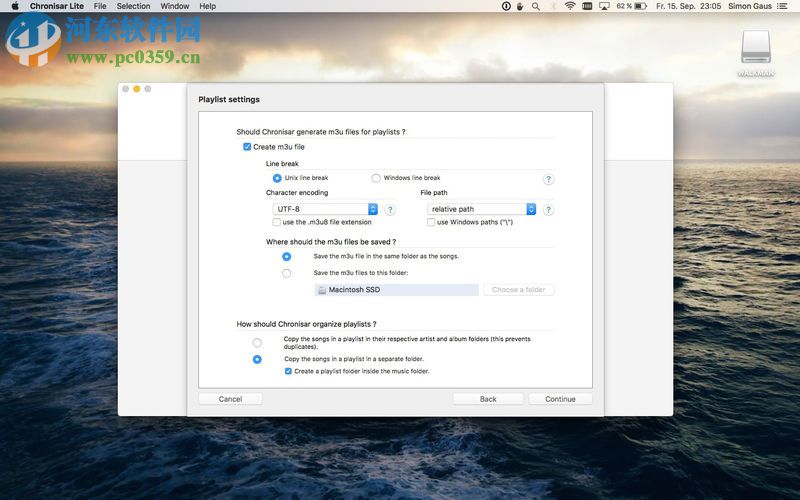The width and height of the screenshot is (800, 500).
Task: Open the 1Password menu bar icon
Action: [506, 6]
